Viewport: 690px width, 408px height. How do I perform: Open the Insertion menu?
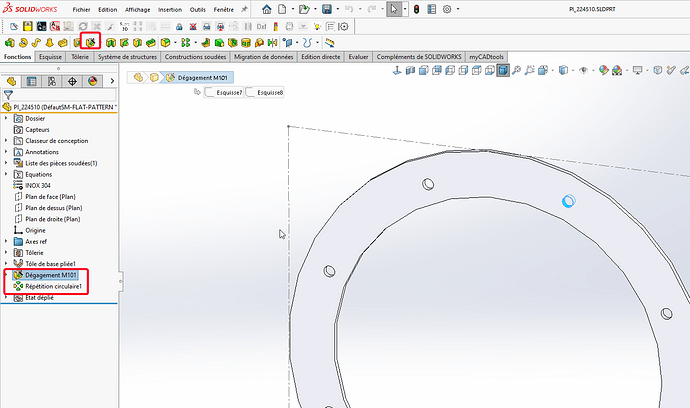point(170,9)
